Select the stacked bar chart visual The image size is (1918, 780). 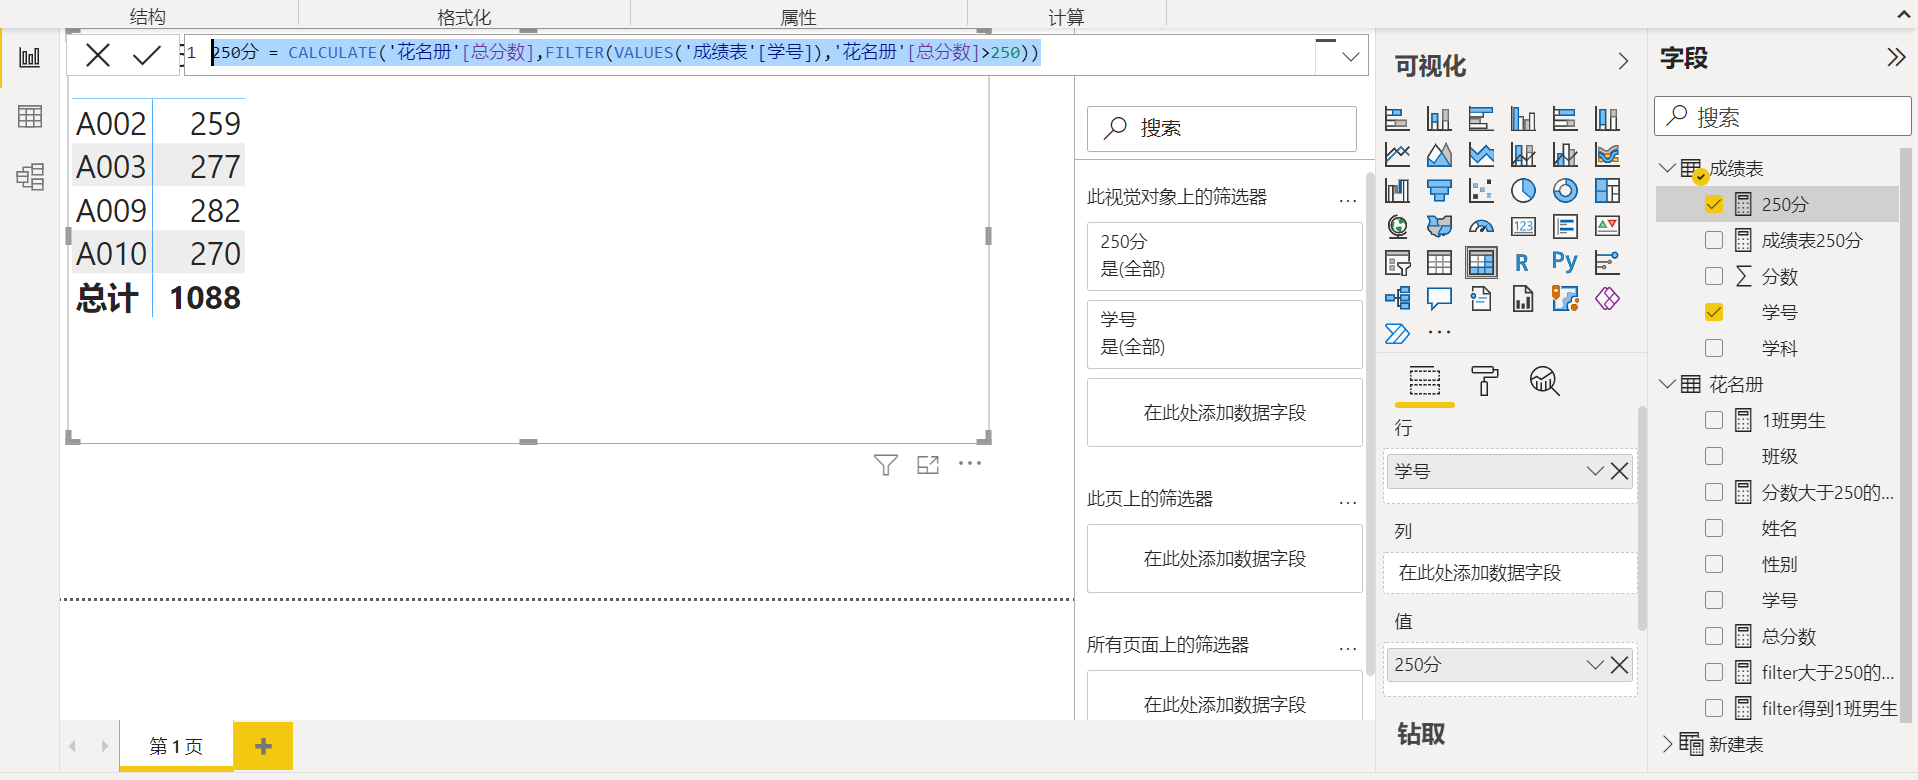[1397, 119]
